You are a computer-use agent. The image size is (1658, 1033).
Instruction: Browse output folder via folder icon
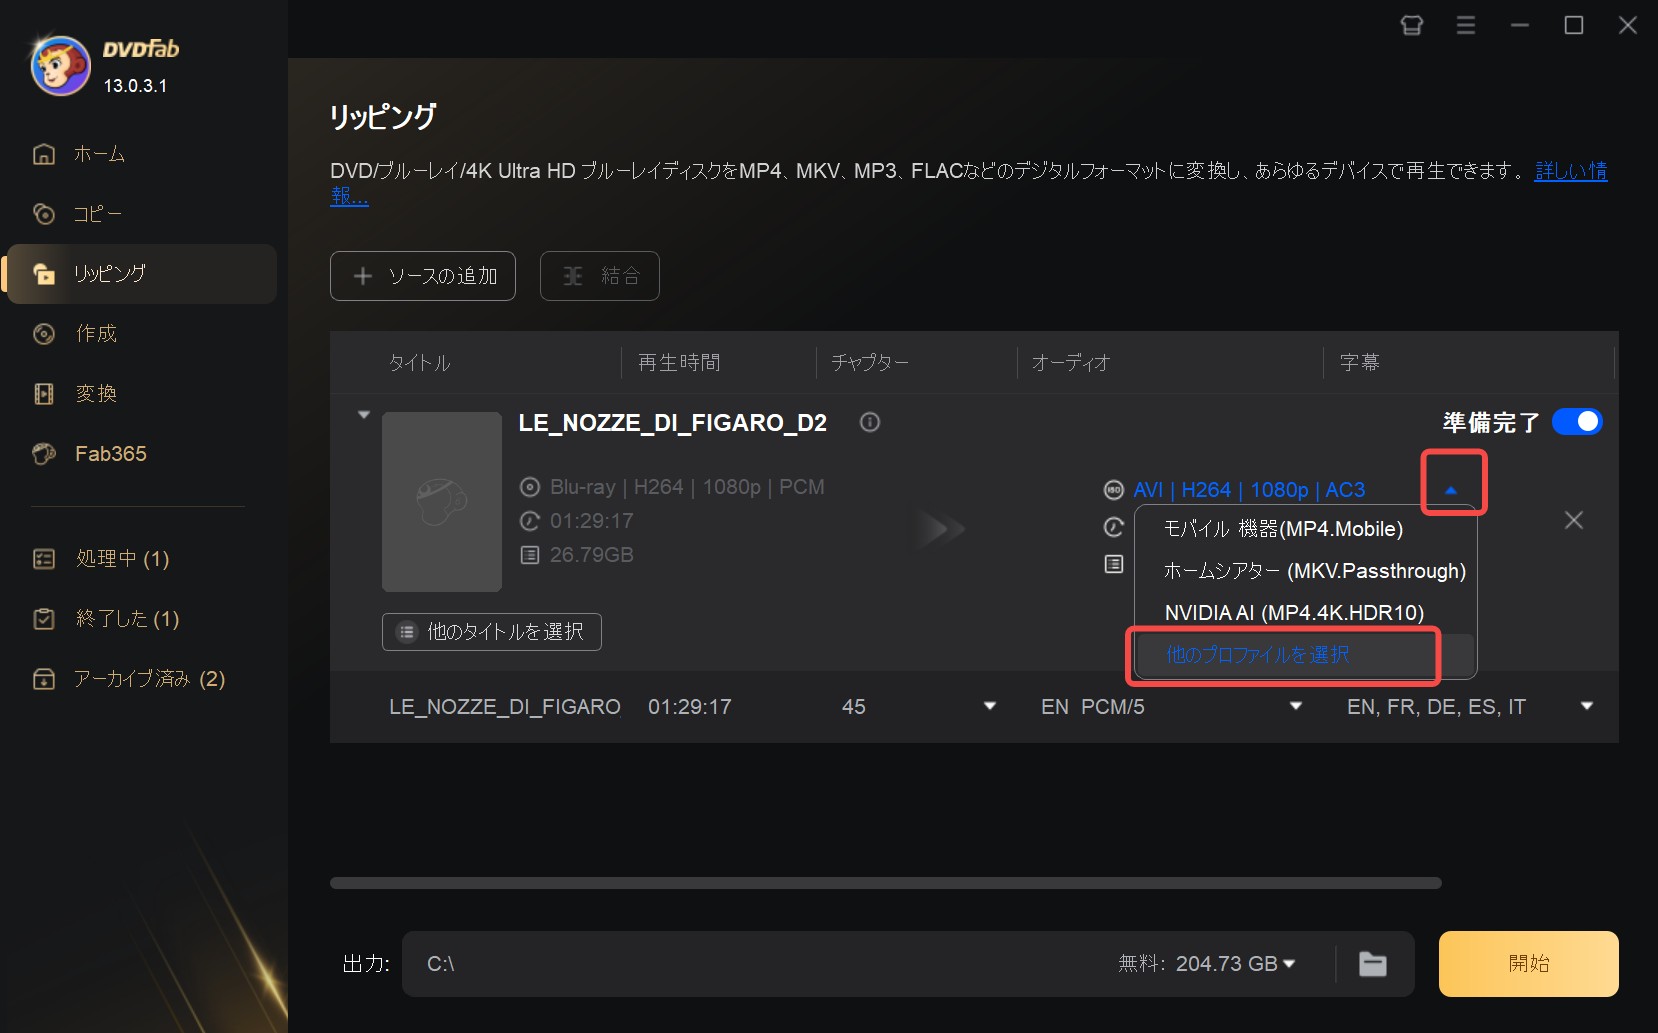click(1373, 964)
